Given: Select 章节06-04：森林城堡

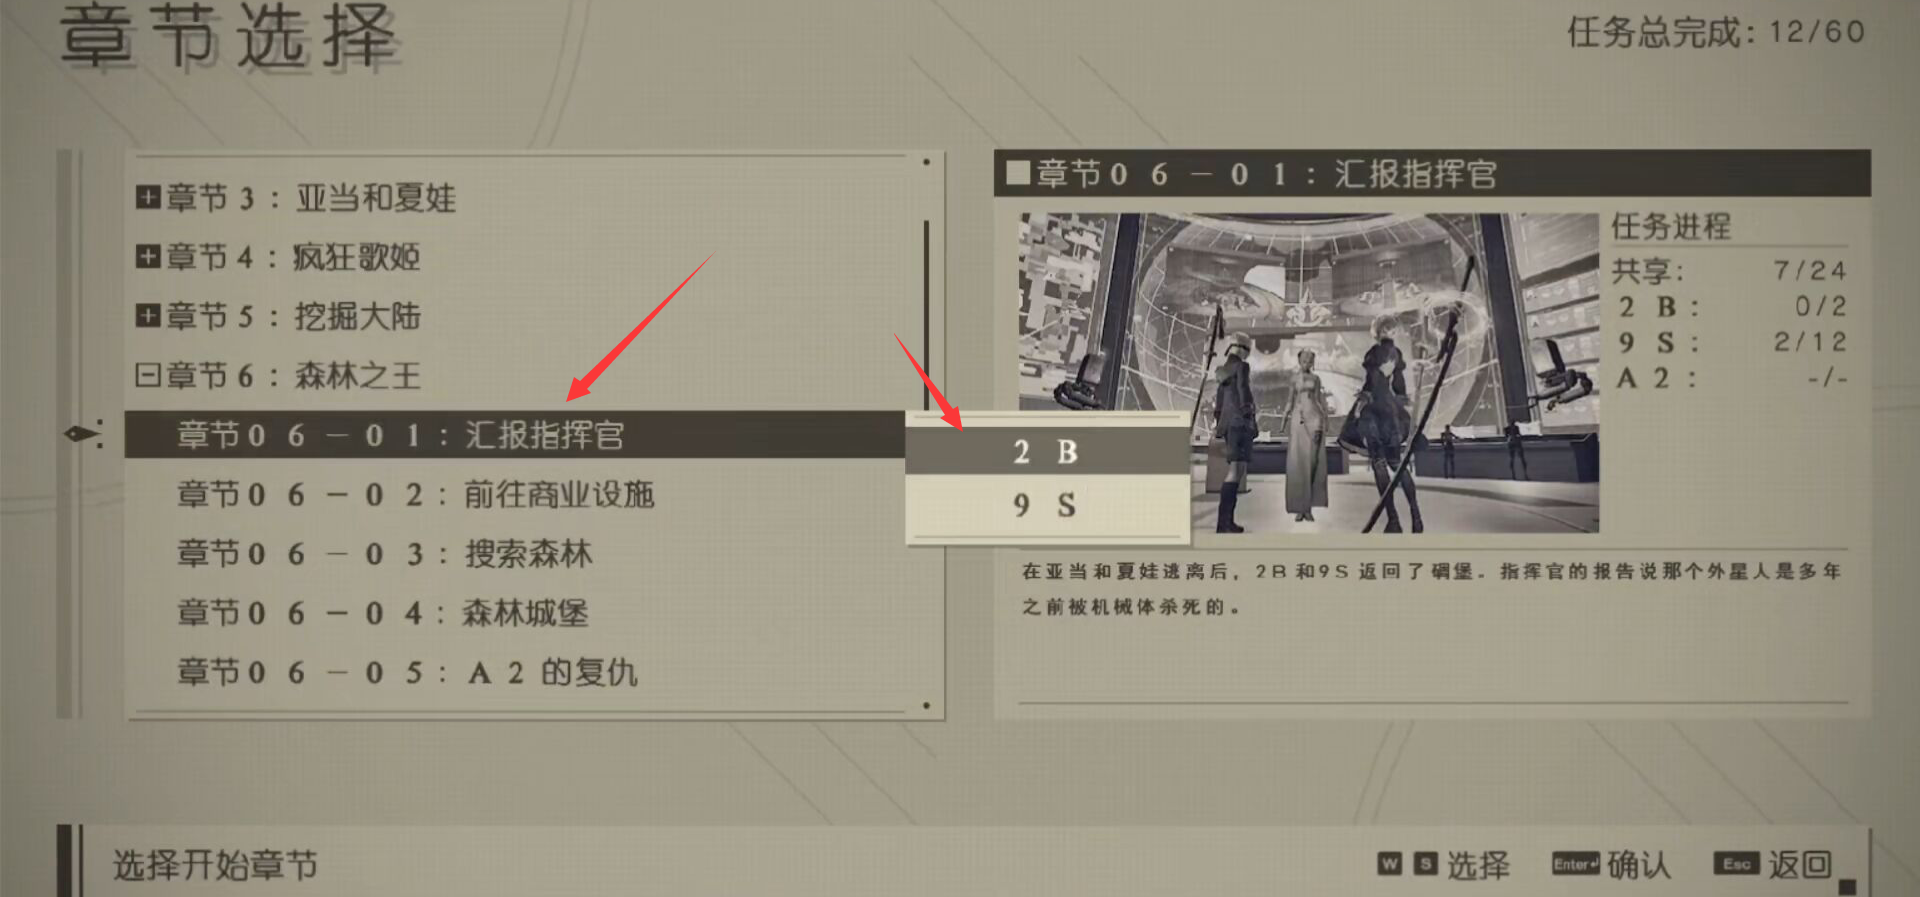Looking at the screenshot, I should point(515,612).
